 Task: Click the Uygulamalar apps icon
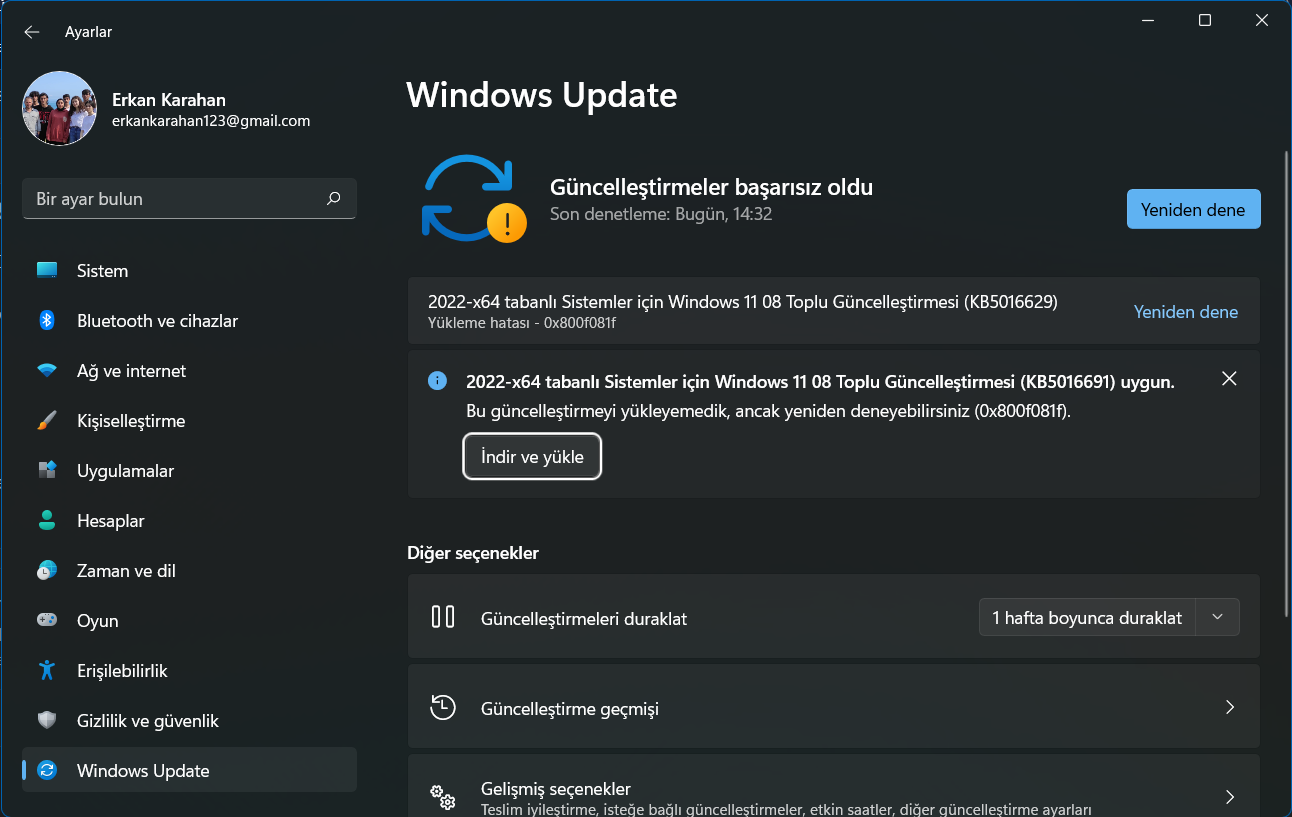click(x=47, y=471)
